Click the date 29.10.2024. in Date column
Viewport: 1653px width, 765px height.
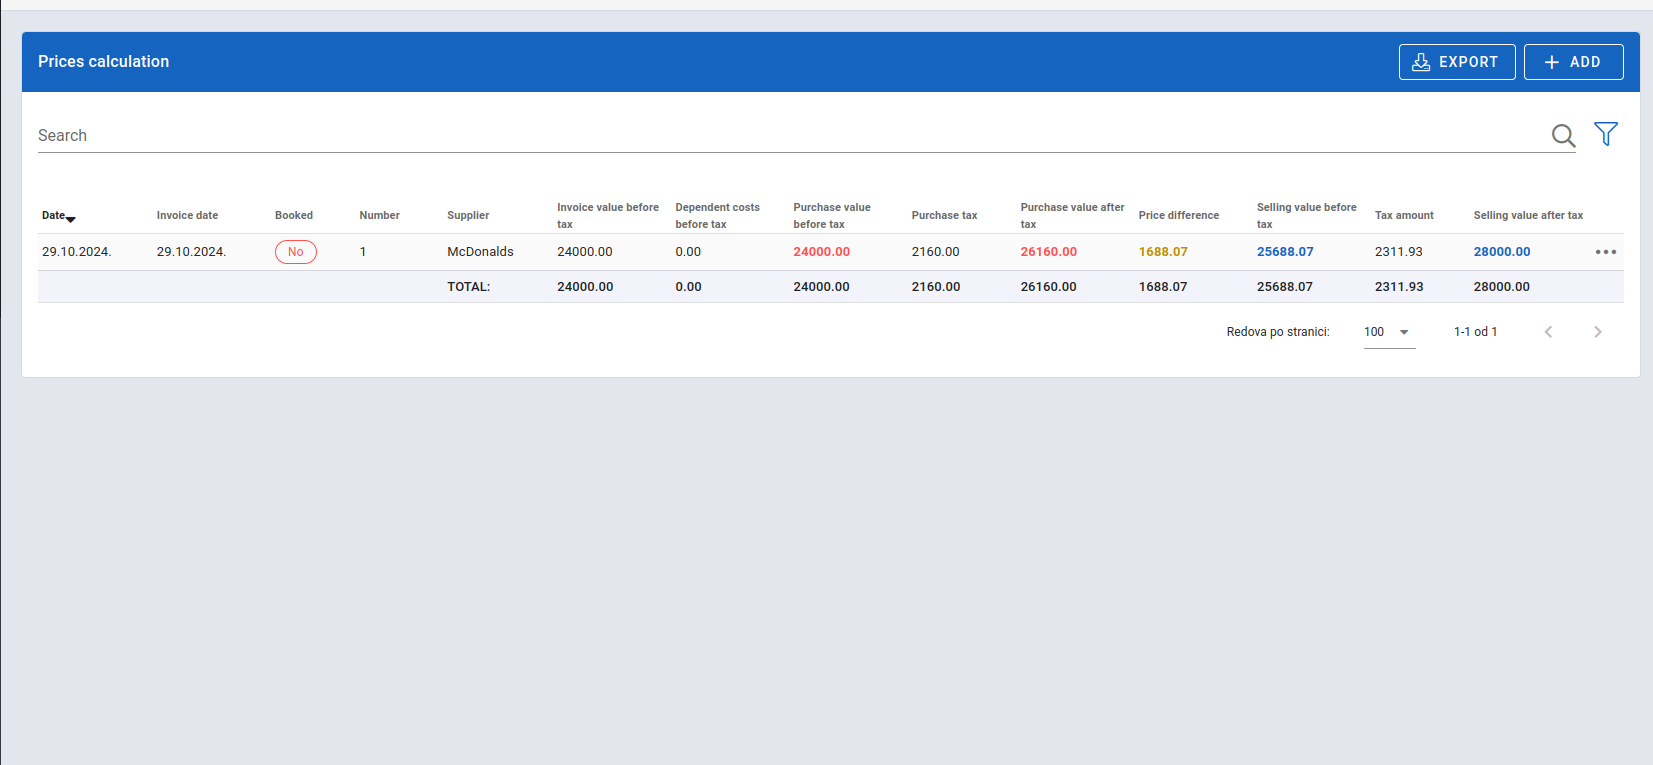click(77, 252)
